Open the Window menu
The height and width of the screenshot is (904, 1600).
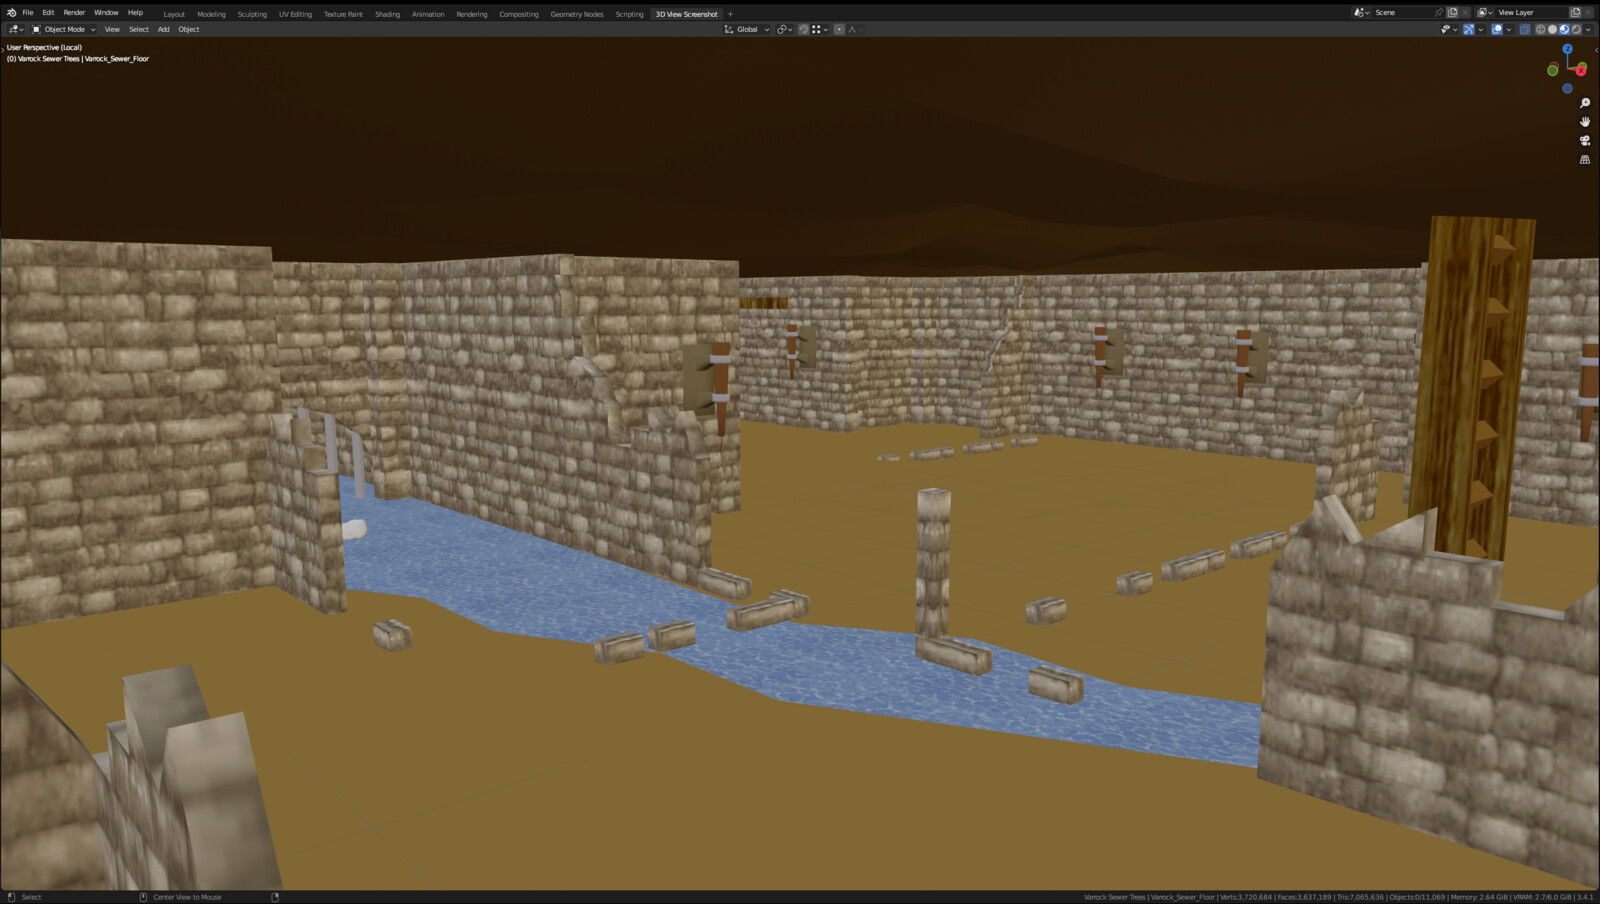[x=106, y=13]
